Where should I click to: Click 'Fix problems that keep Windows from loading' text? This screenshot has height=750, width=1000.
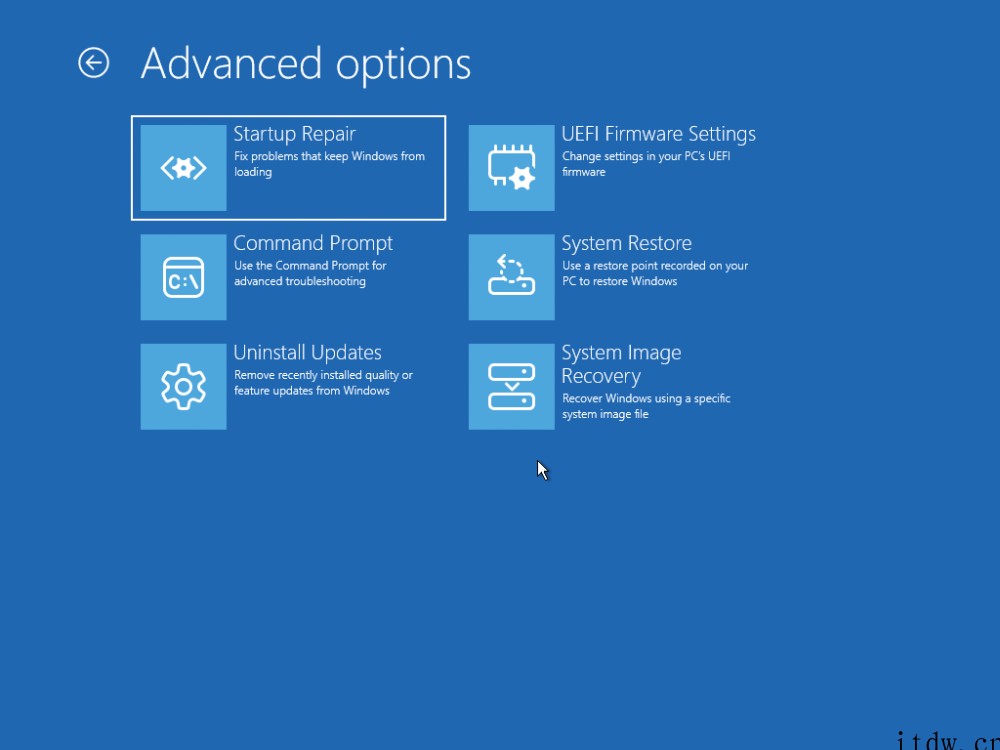pos(329,164)
